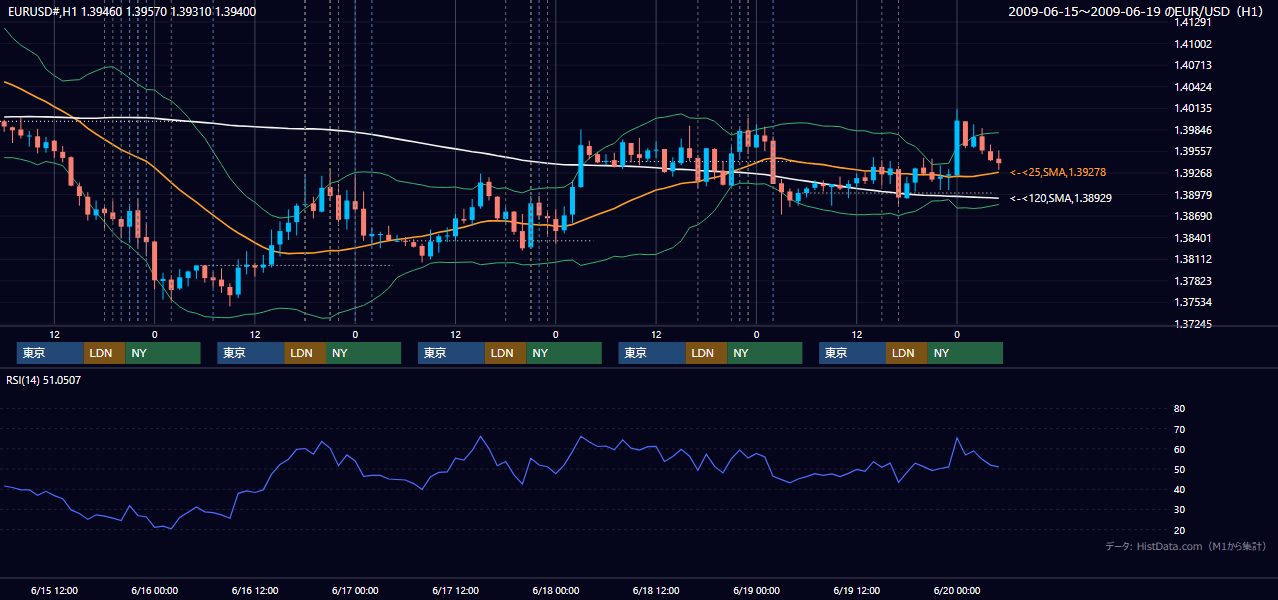Select the 6/20 00:00 time axis label
1278x600 pixels.
tap(957, 591)
